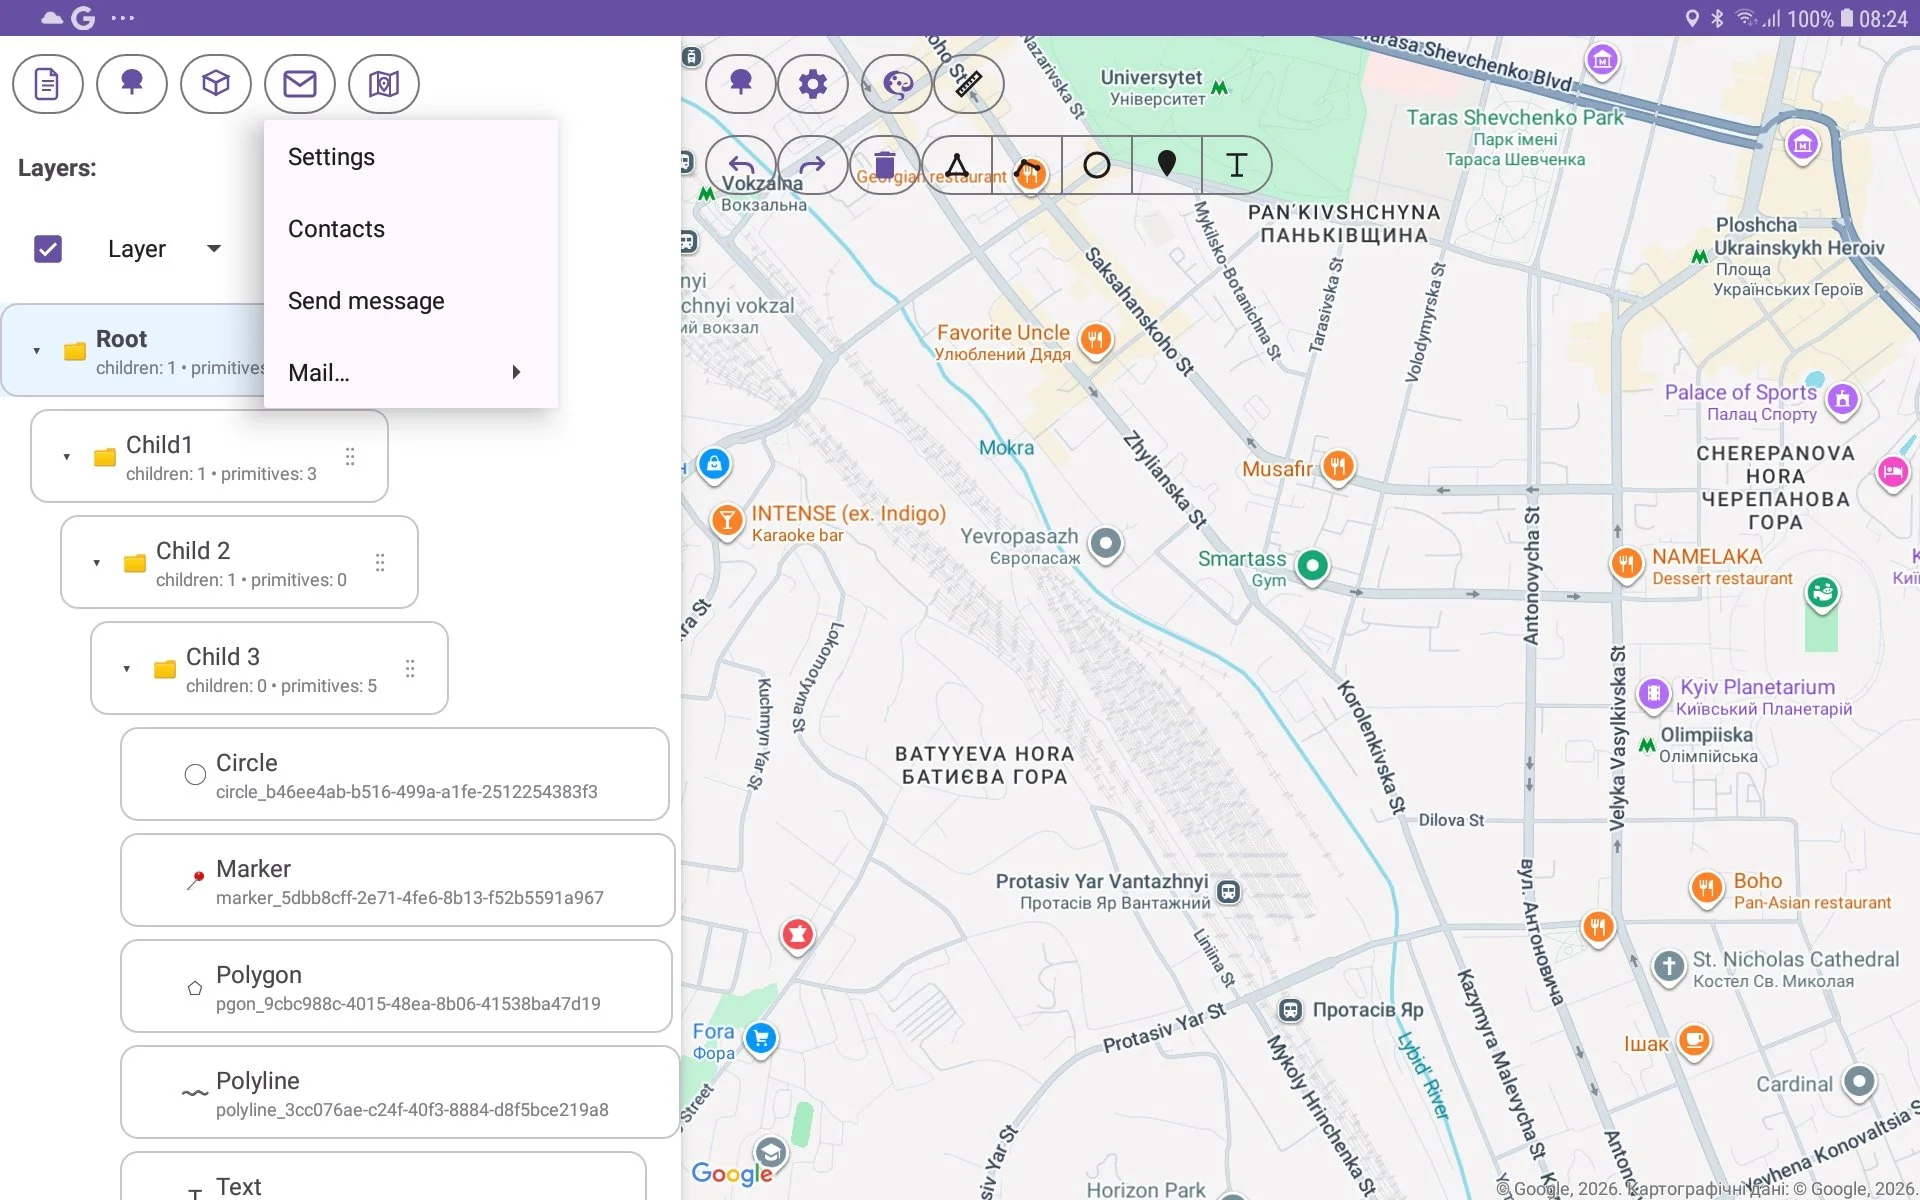Grab the Child 3 drag handle
This screenshot has width=1920, height=1200.
[x=410, y=669]
